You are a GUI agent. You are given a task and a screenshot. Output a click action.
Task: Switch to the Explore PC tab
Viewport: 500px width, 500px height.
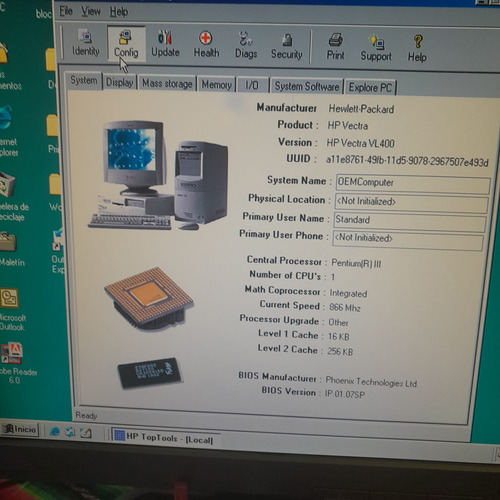click(x=370, y=88)
